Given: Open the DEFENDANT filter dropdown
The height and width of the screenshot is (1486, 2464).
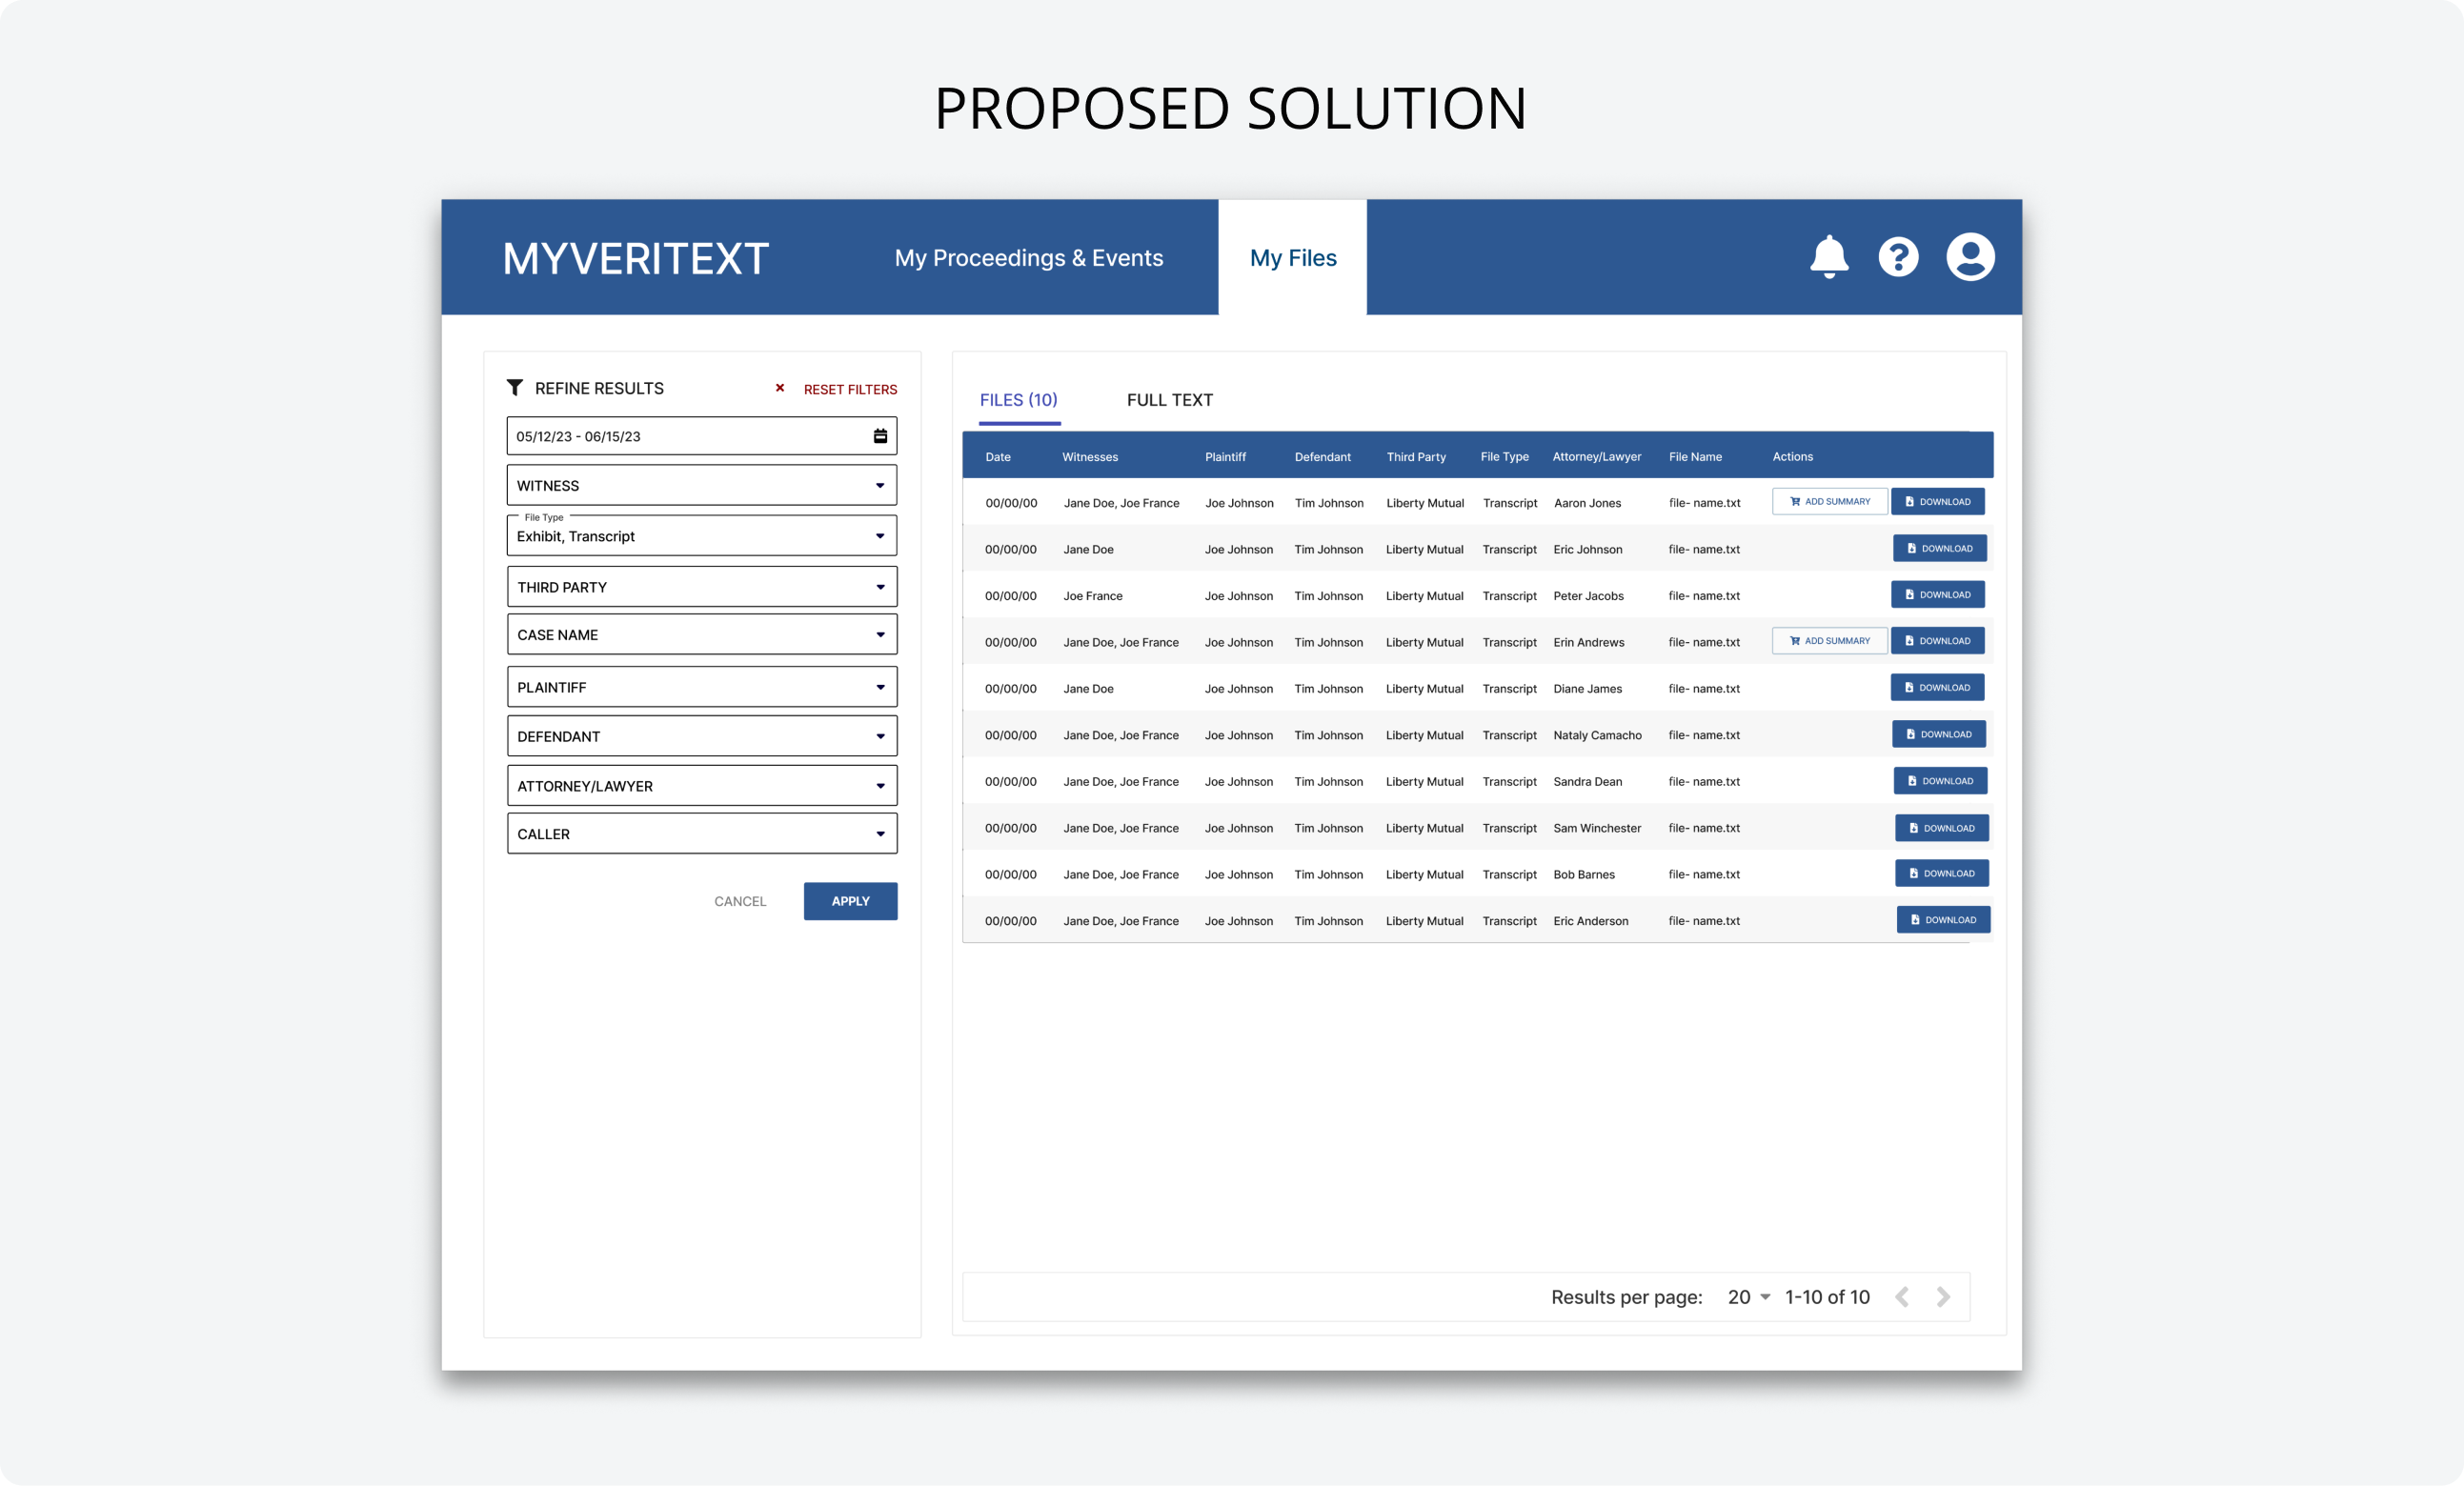Looking at the screenshot, I should pyautogui.click(x=702, y=736).
